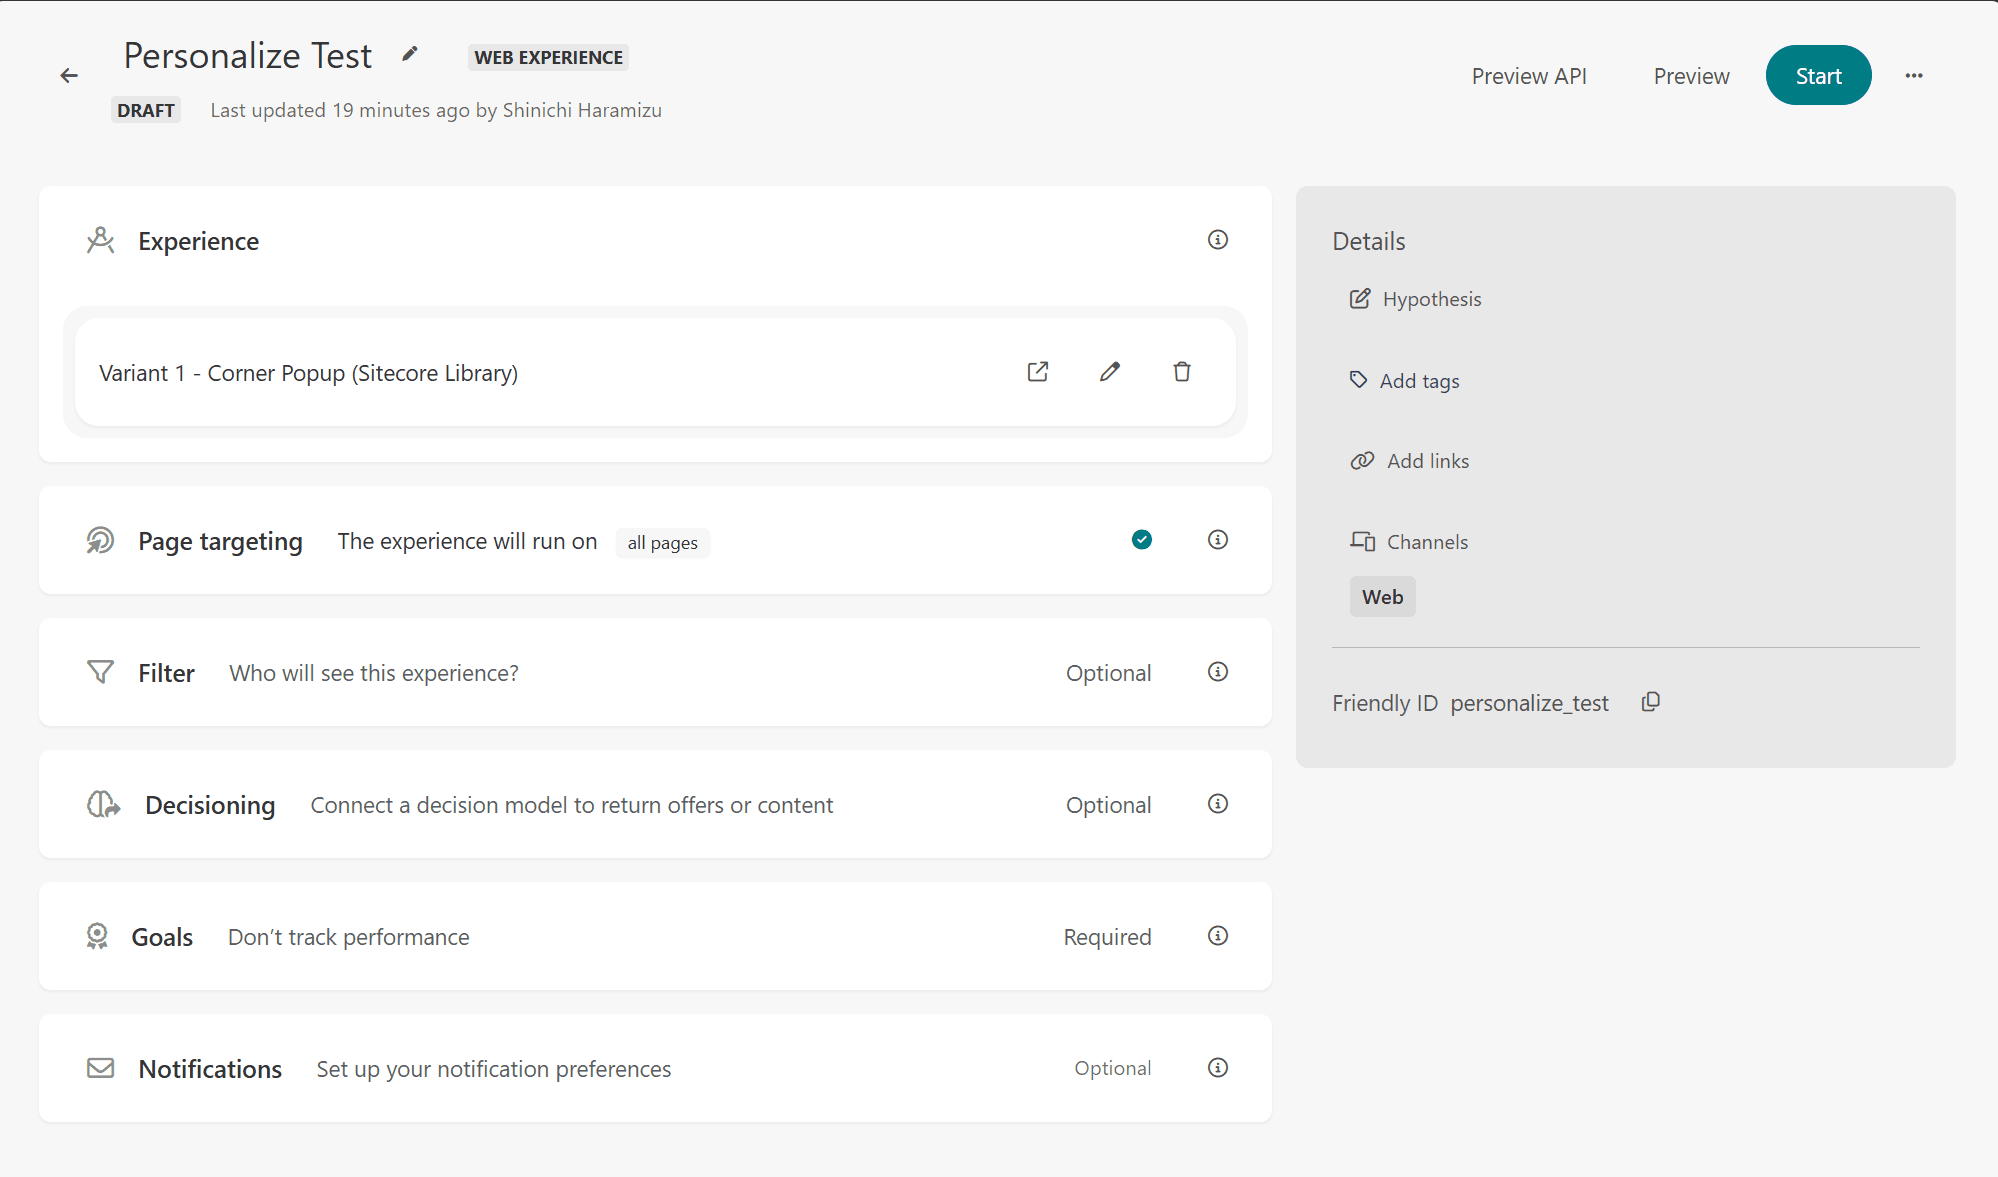Open info icon for Decisioning
1998x1177 pixels.
coord(1218,804)
